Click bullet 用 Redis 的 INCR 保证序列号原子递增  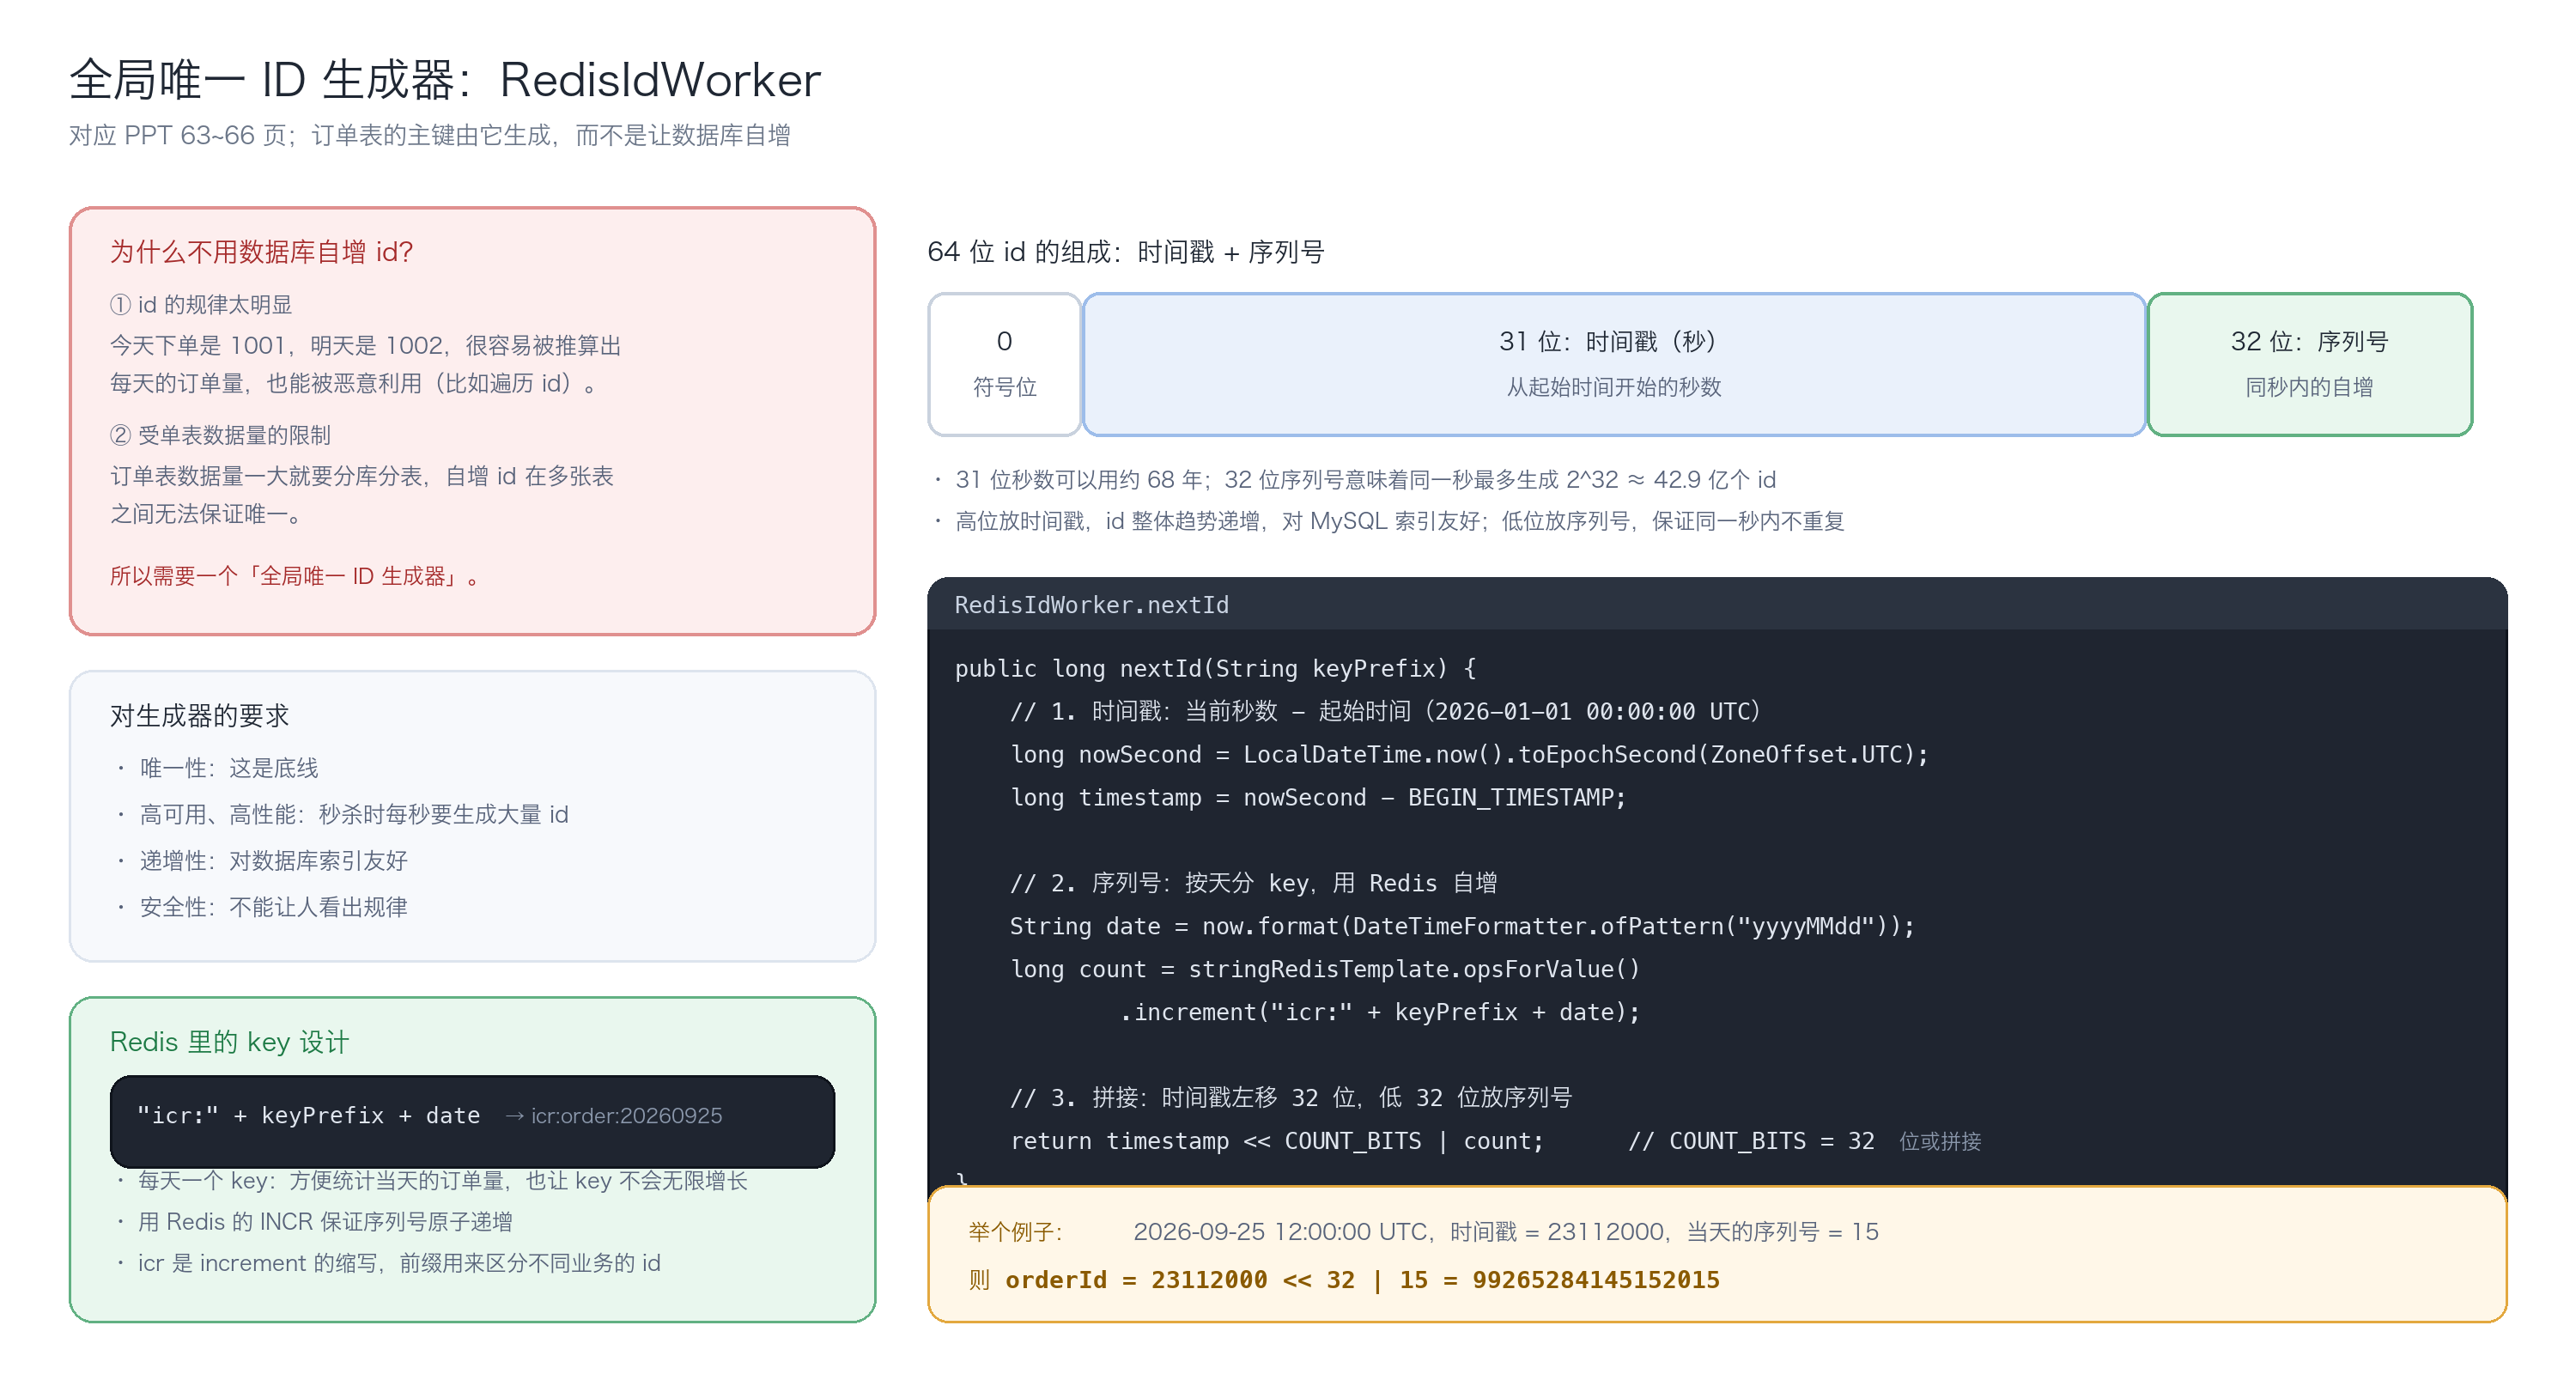[325, 1221]
